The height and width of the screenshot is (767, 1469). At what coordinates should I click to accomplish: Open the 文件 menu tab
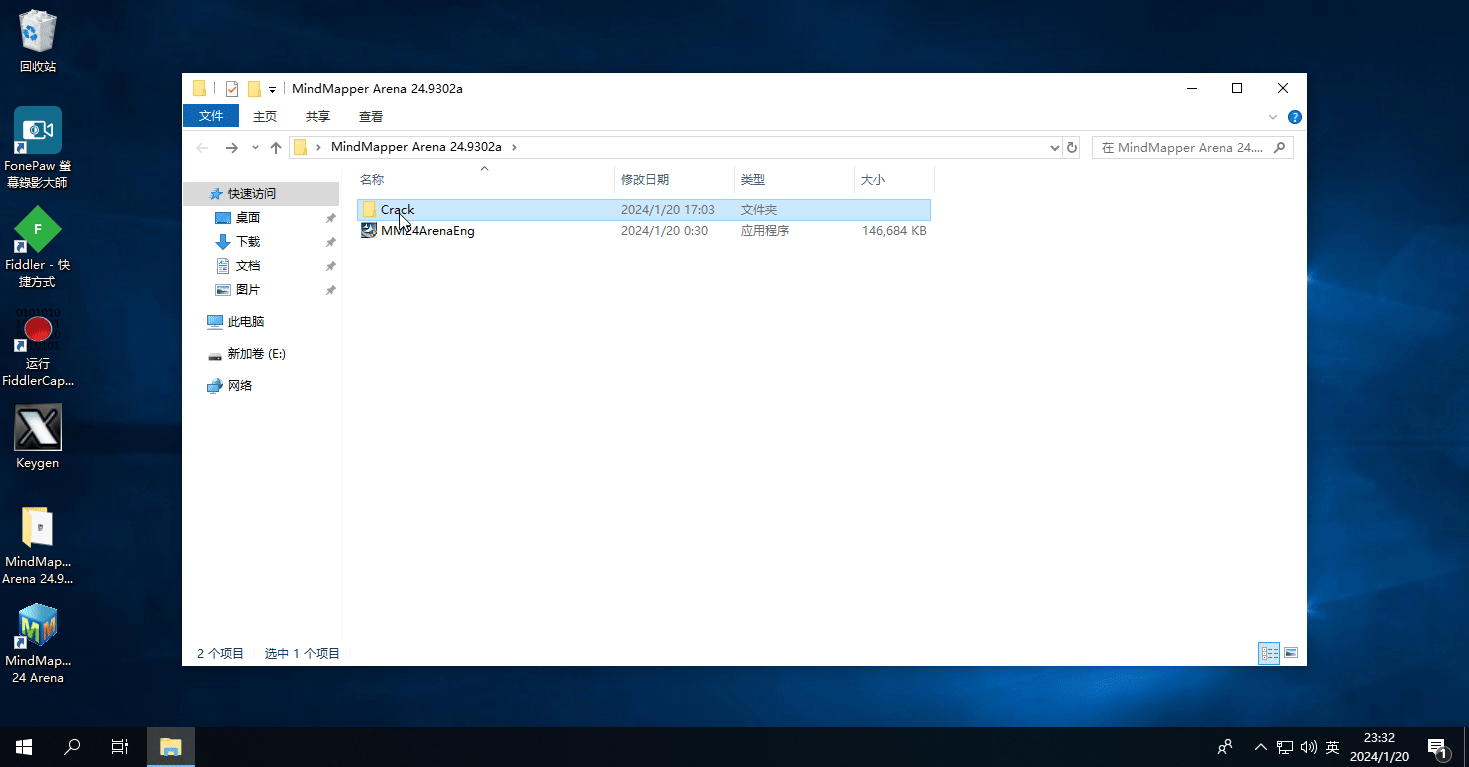point(211,116)
